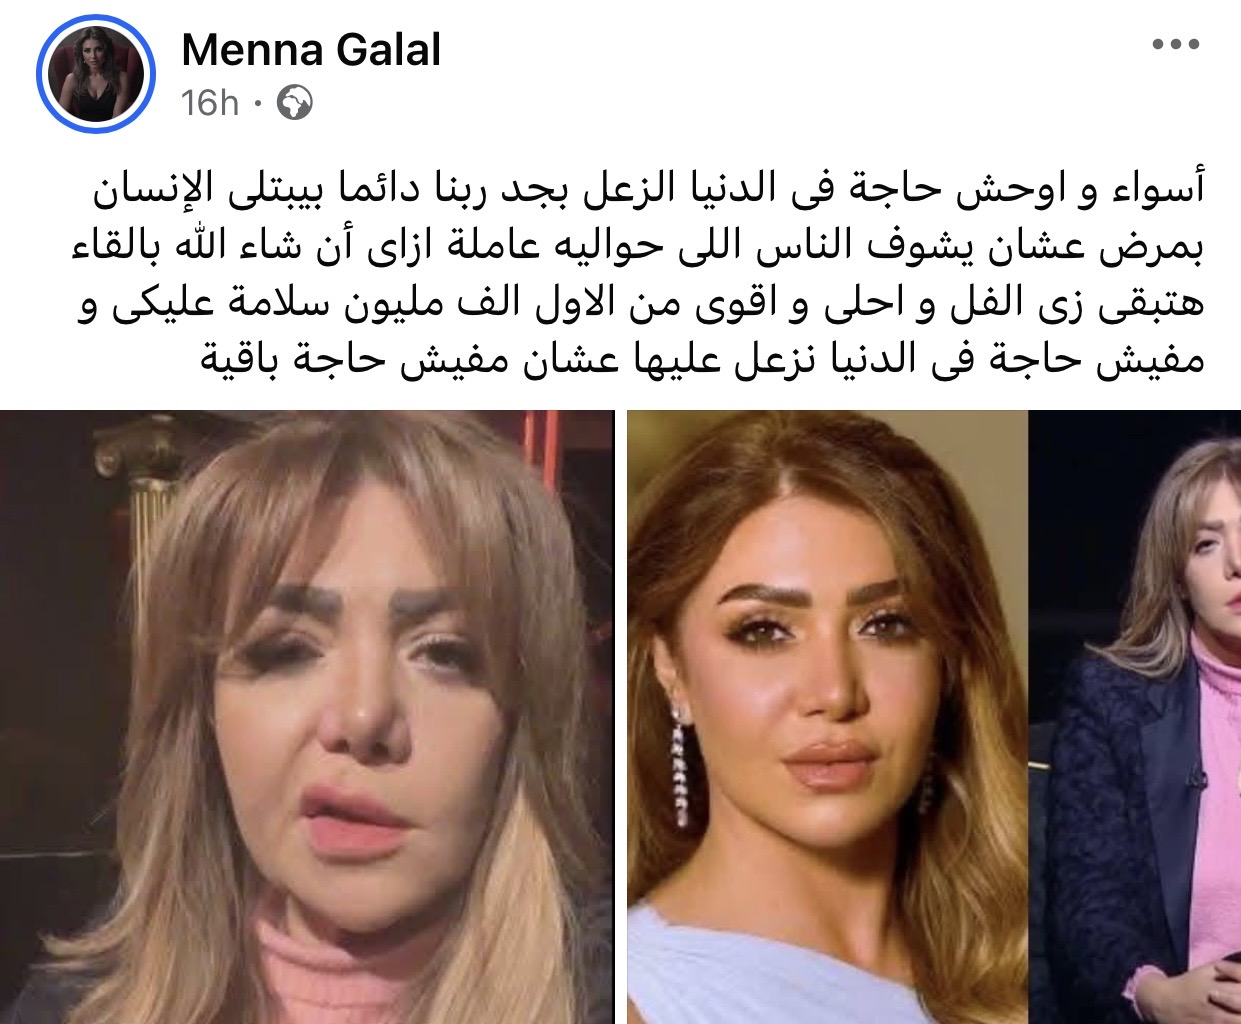Open the middle photo of the woman with the earring
1241x1024 pixels.
(x=827, y=717)
